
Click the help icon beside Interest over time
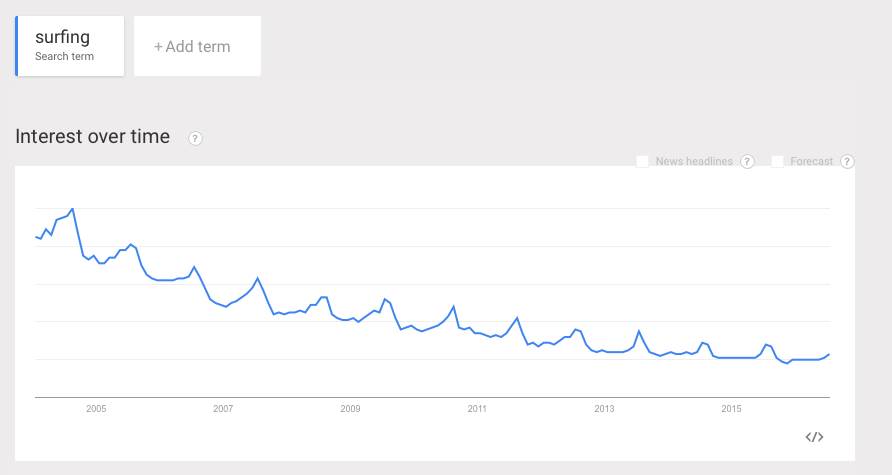[x=196, y=138]
